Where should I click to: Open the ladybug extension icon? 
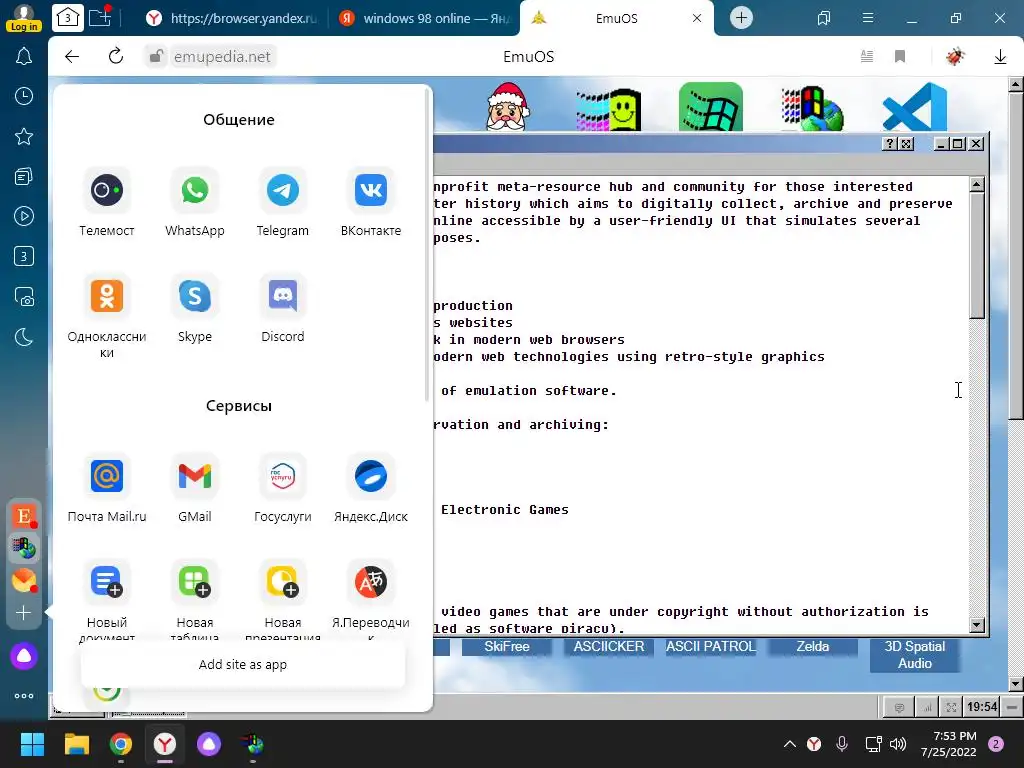point(955,57)
